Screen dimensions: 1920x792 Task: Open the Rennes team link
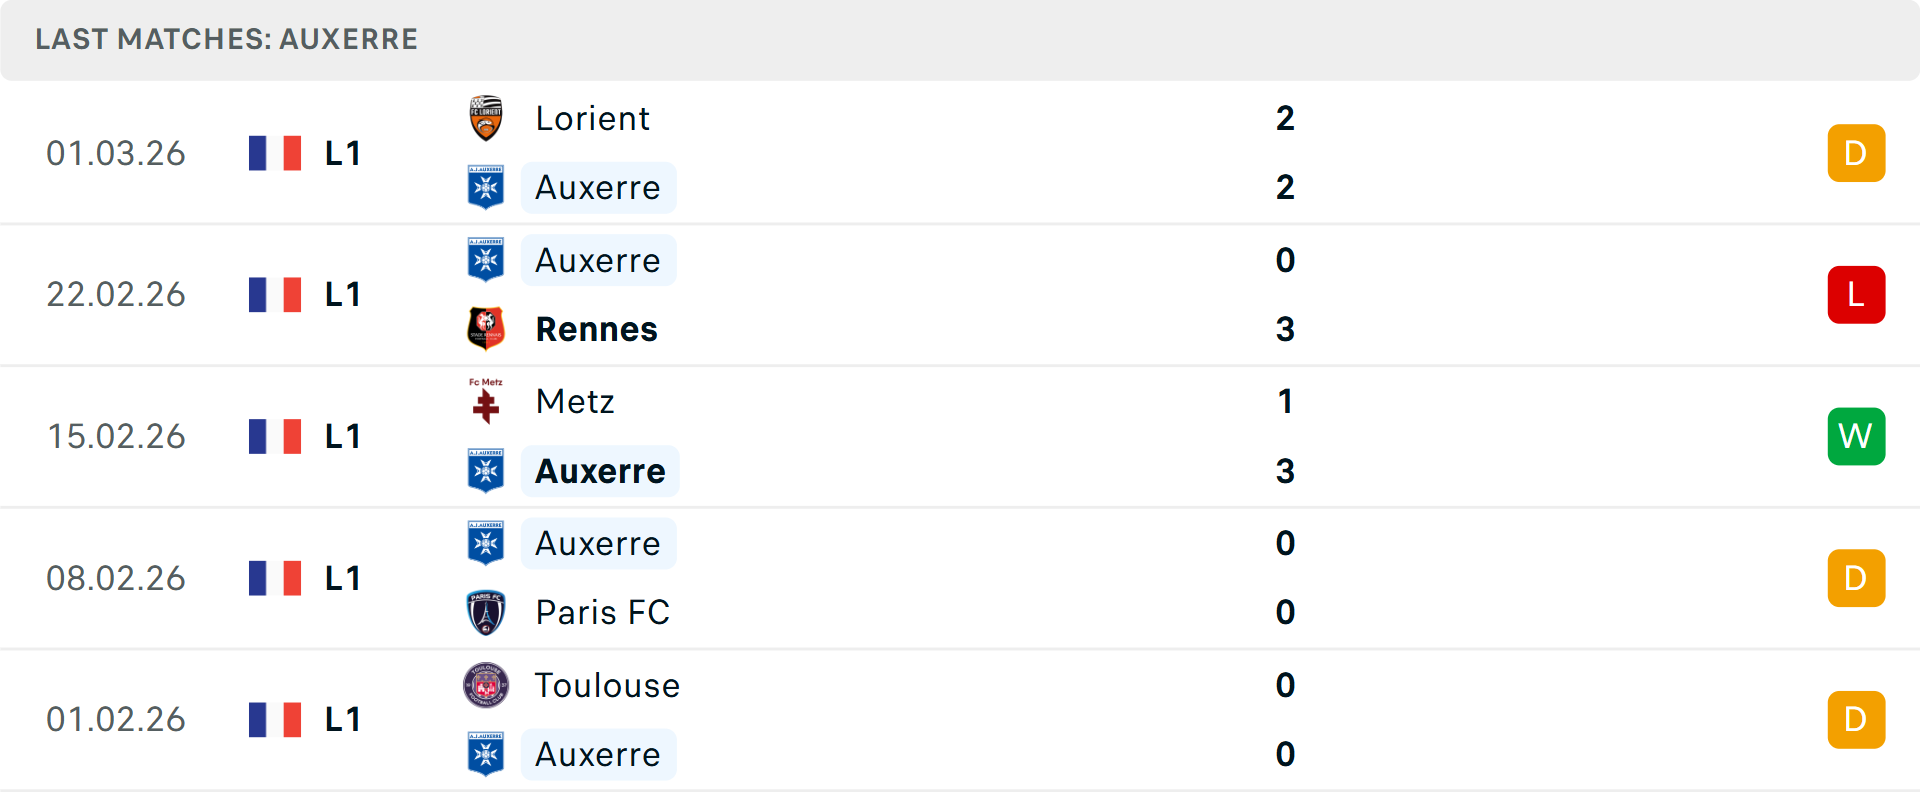click(596, 329)
